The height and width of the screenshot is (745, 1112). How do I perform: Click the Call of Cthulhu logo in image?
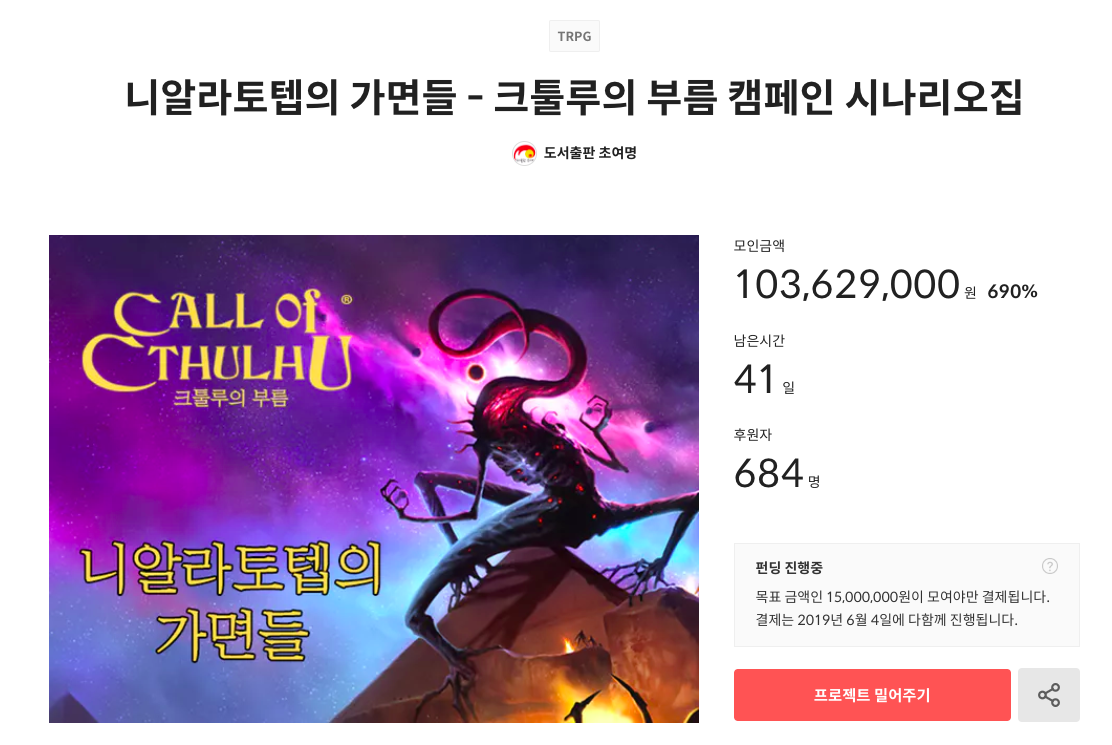tap(218, 347)
